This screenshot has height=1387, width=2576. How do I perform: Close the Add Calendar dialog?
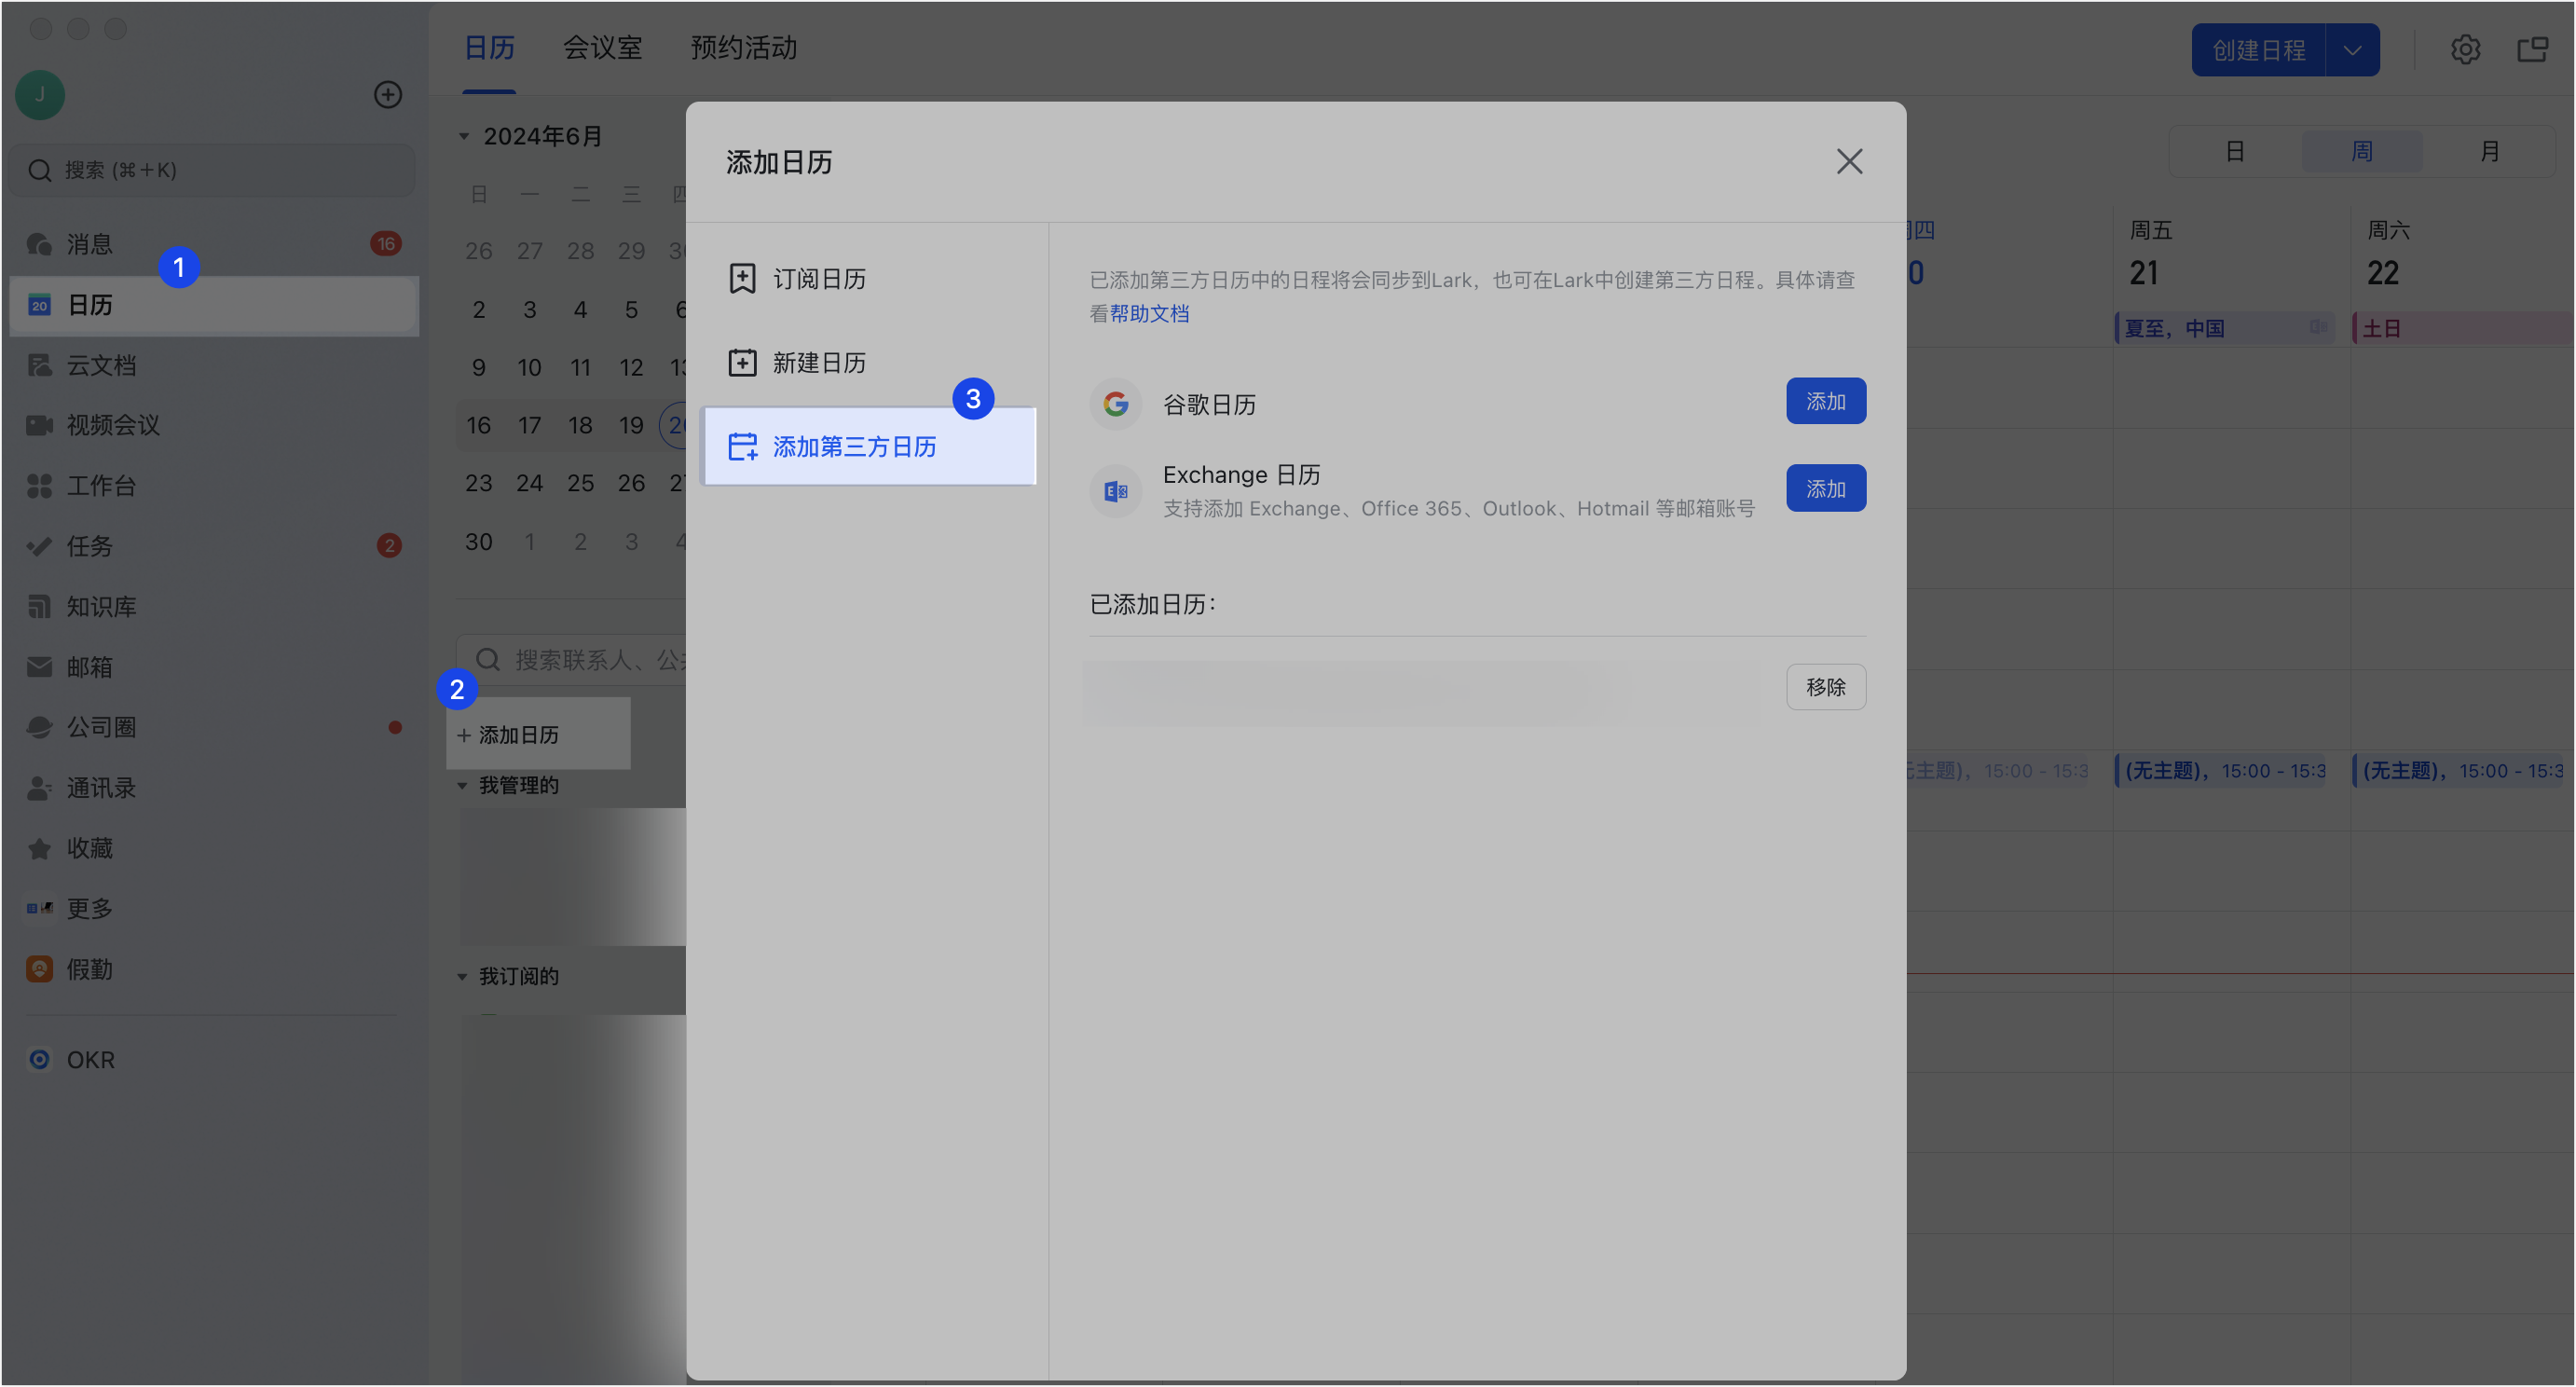coord(1849,162)
